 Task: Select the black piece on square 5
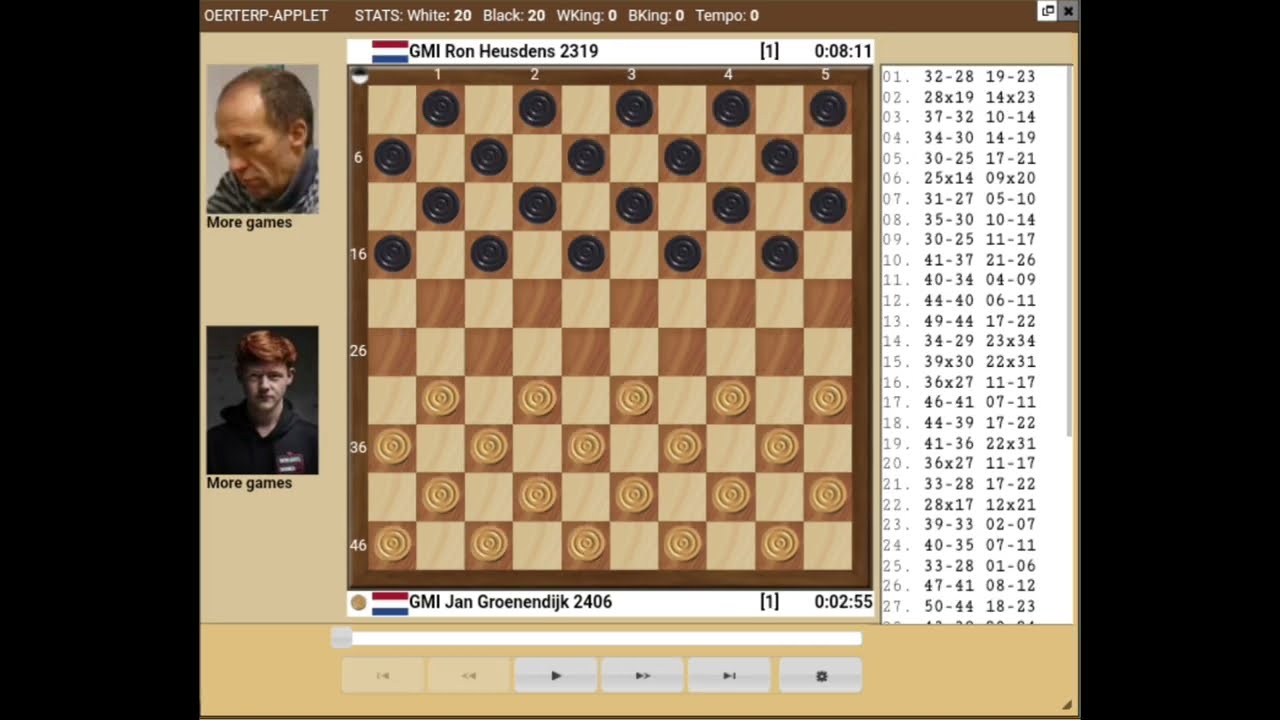828,108
